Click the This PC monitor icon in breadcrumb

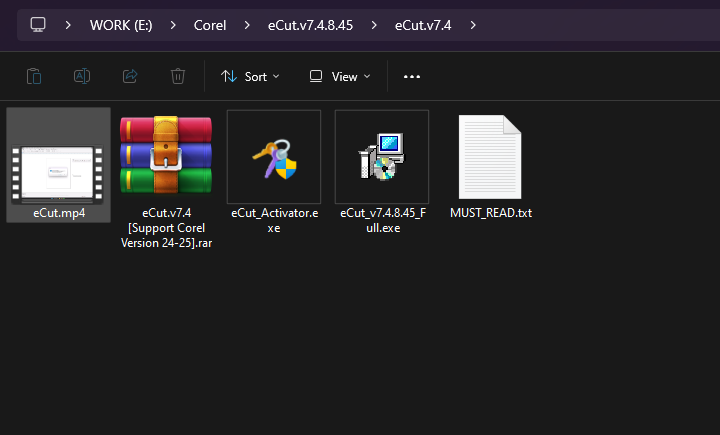pyautogui.click(x=38, y=25)
